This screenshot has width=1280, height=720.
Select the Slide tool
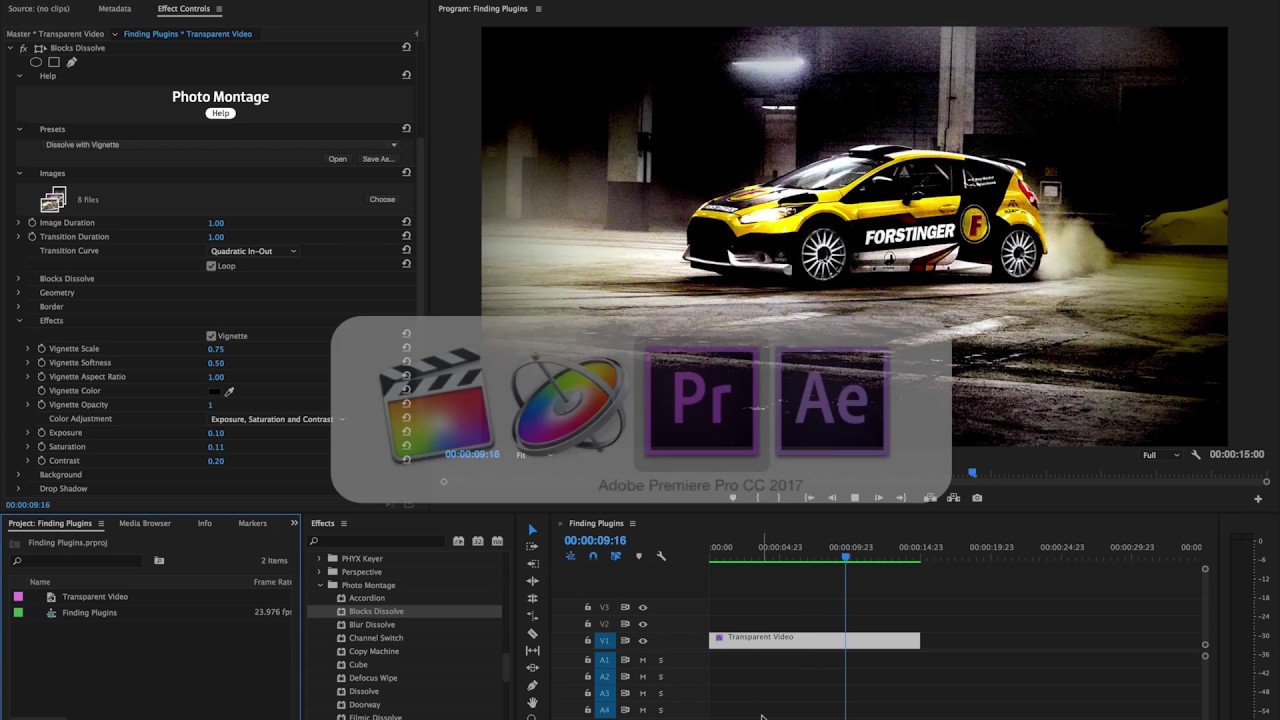pos(532,668)
